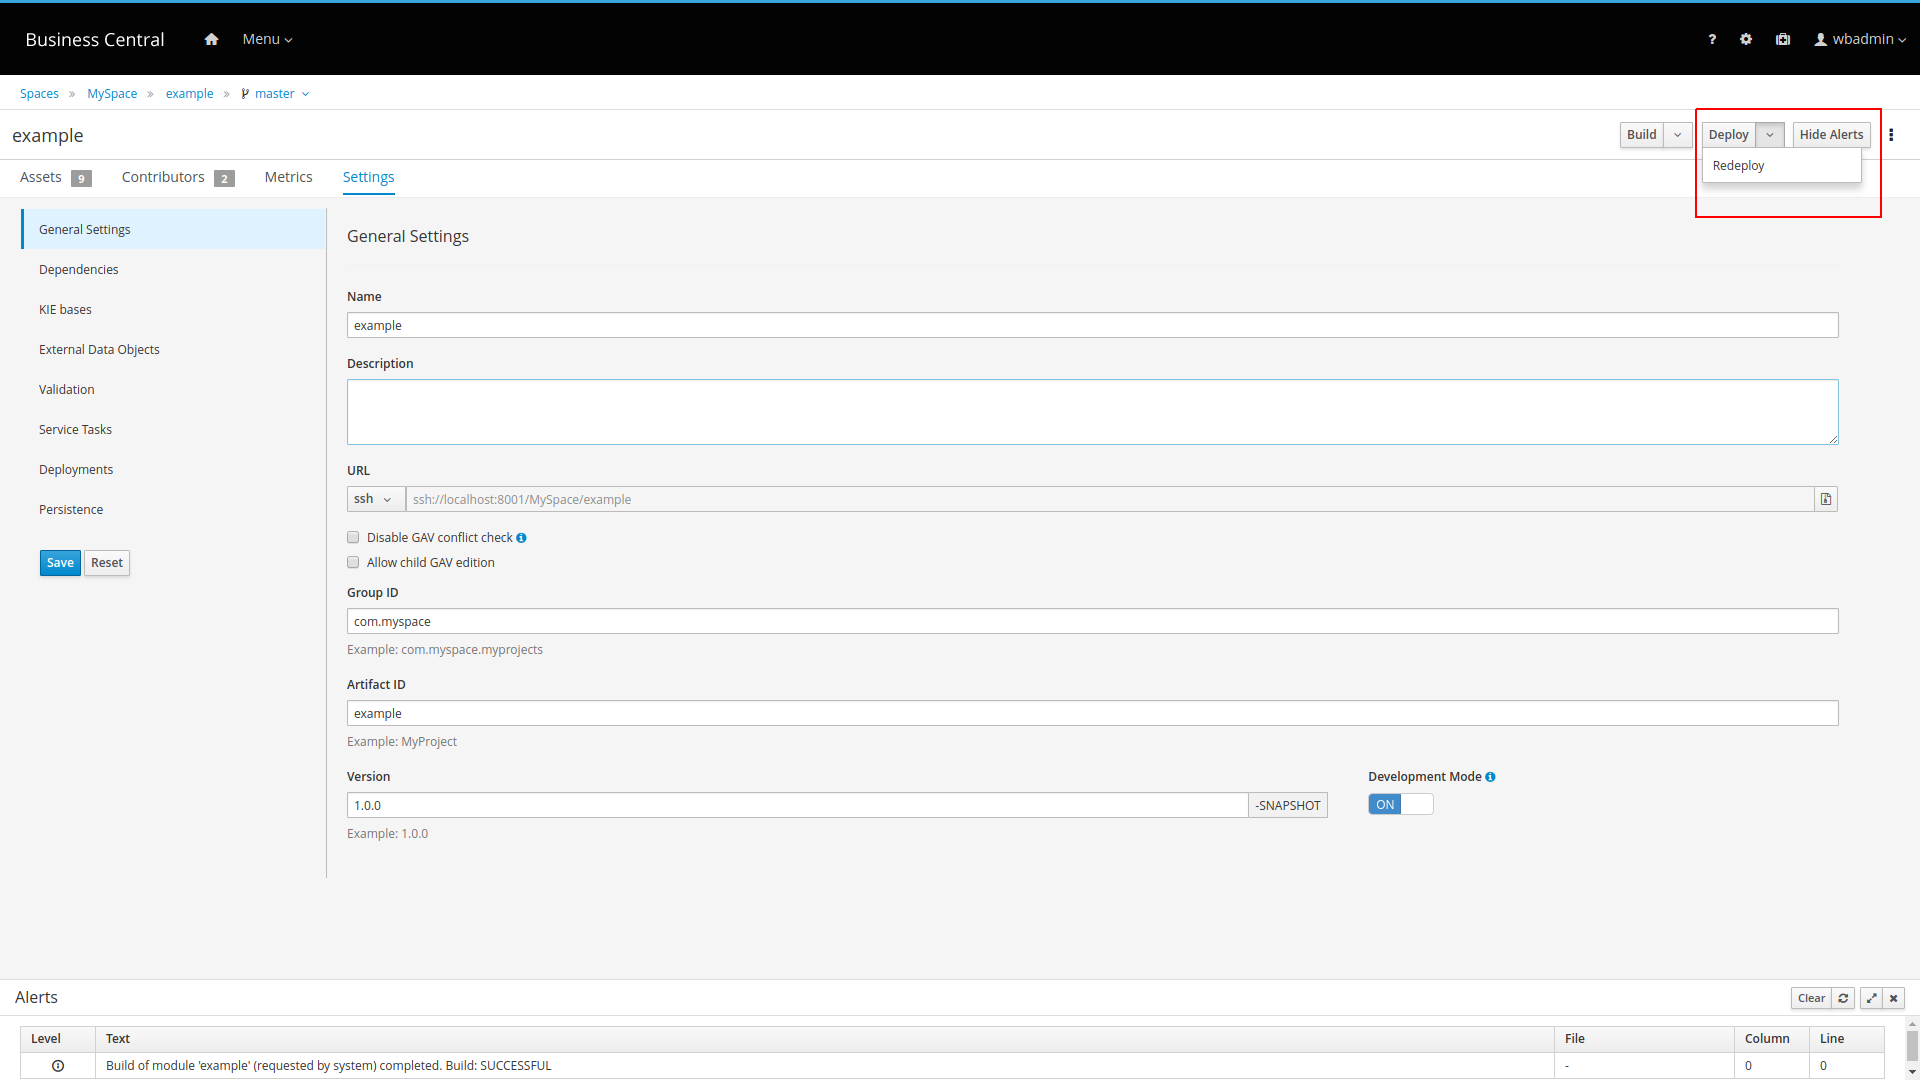
Task: Click the copy URL icon next to SSH field
Action: [x=1826, y=498]
